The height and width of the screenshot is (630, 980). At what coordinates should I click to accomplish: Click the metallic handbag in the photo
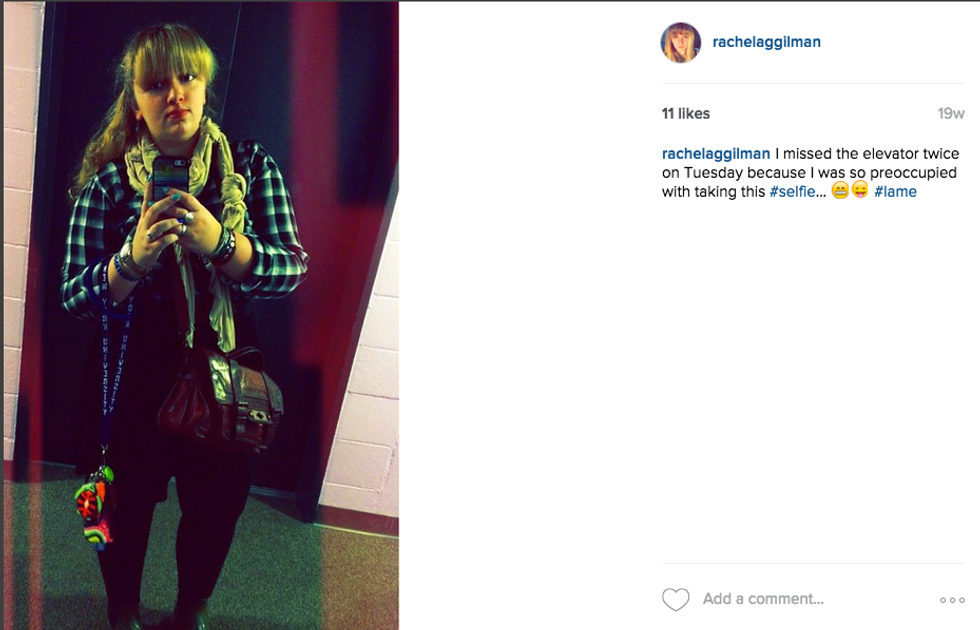220,397
